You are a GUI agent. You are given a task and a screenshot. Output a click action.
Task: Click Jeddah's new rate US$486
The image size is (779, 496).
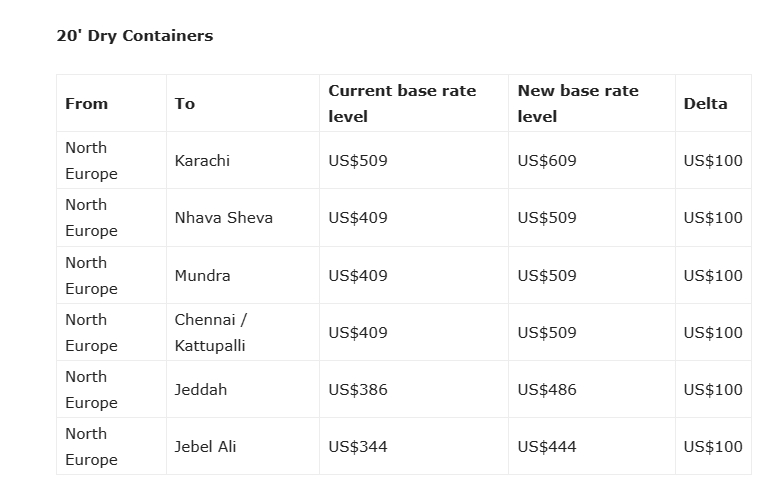(x=547, y=390)
